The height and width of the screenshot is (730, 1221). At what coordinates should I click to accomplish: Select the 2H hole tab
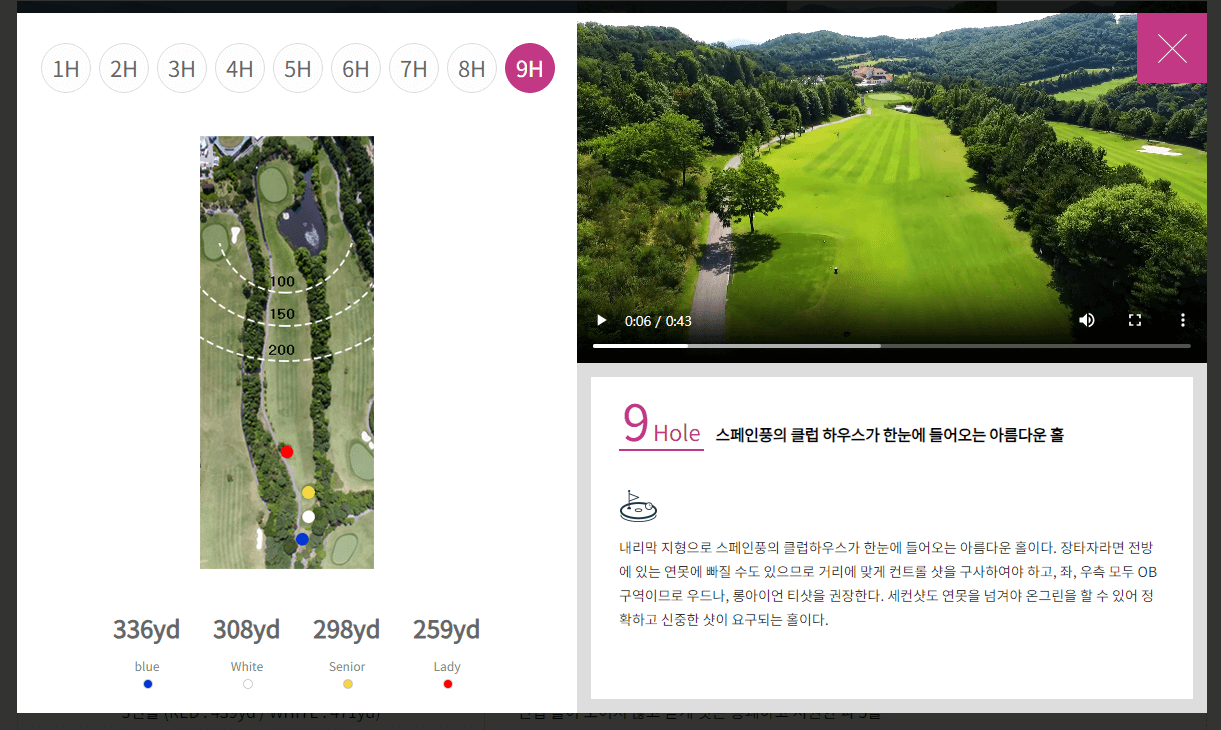pyautogui.click(x=124, y=68)
